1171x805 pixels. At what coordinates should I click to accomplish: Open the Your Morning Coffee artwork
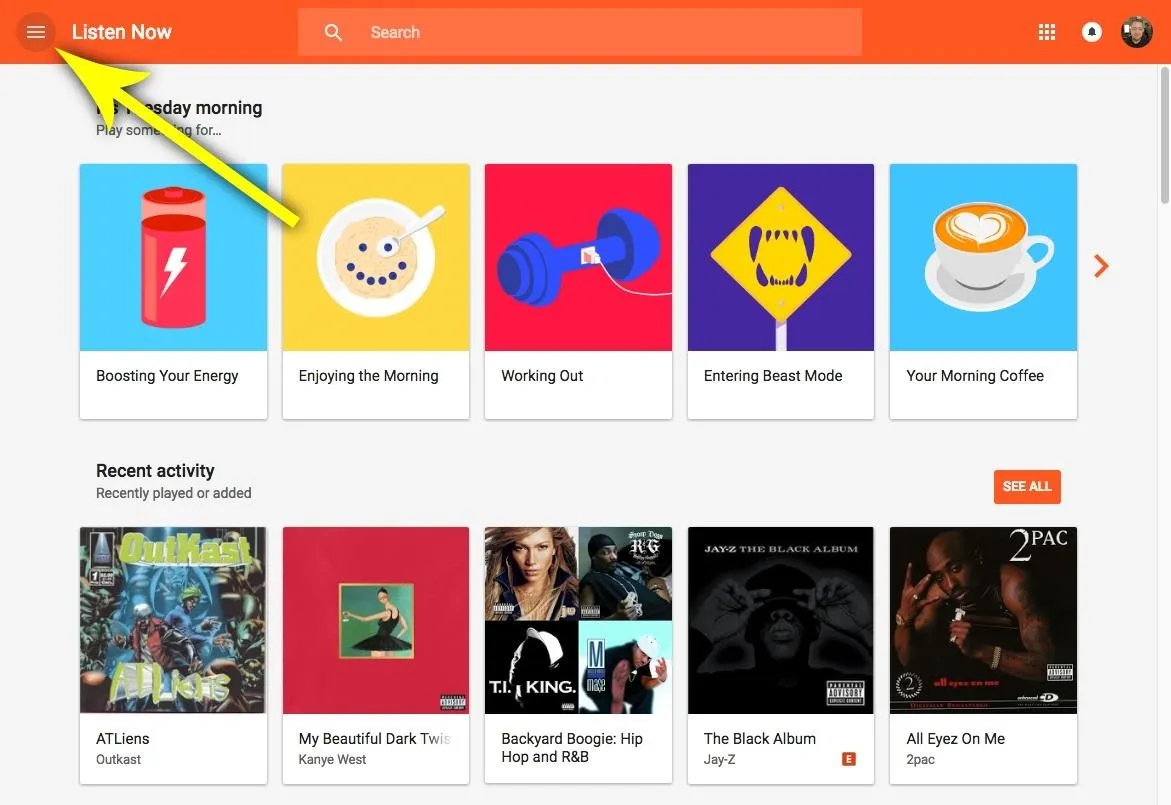pos(983,257)
